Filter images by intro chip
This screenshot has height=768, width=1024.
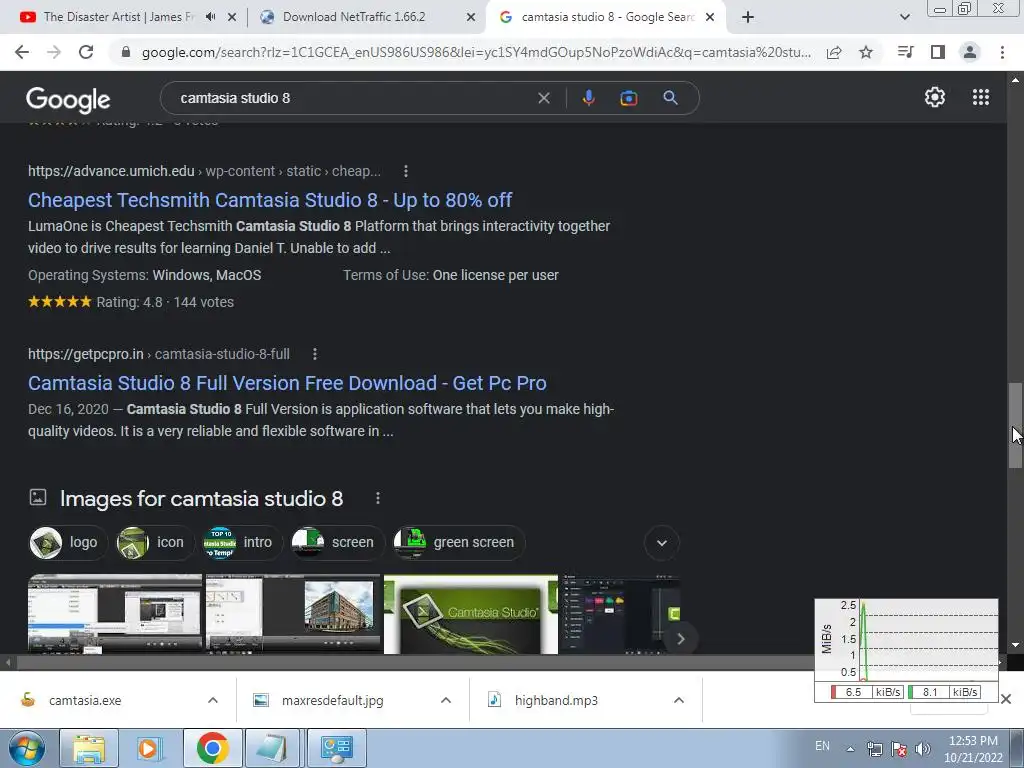point(242,543)
